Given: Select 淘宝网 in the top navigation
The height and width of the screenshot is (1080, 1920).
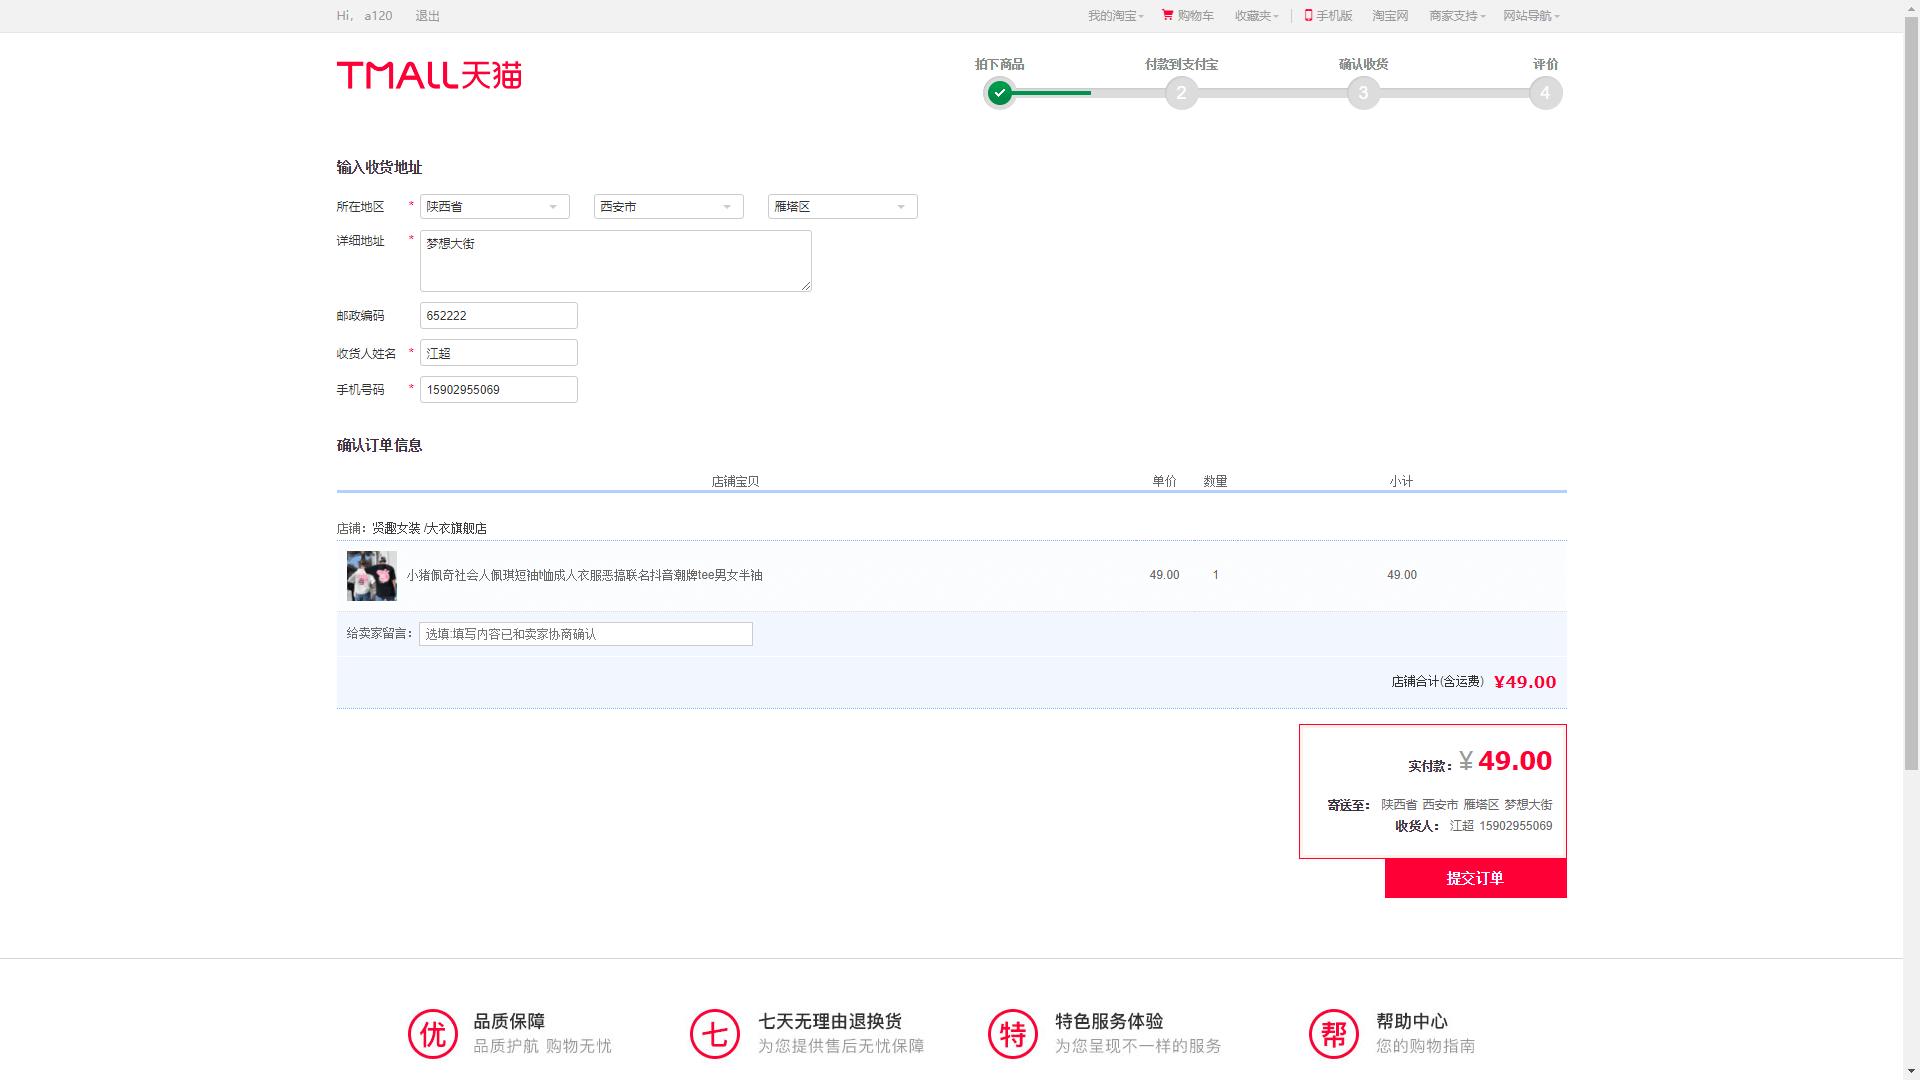Looking at the screenshot, I should click(1390, 15).
